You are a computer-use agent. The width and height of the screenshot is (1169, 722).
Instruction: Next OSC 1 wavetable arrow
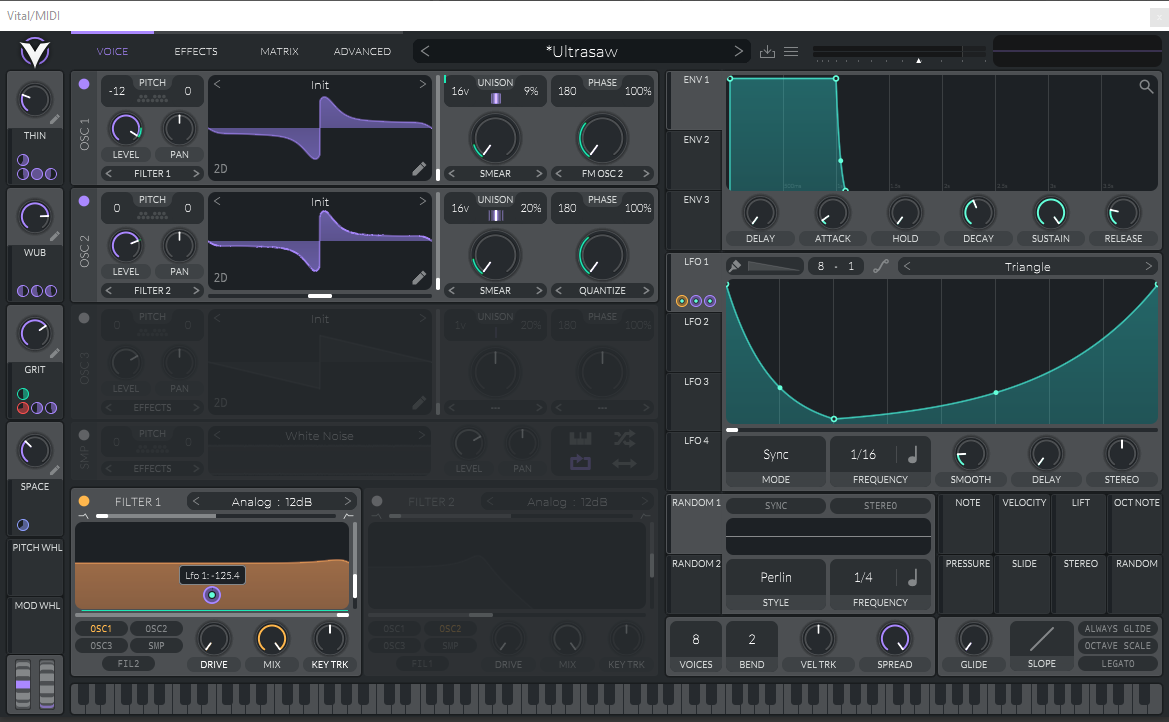click(x=423, y=84)
